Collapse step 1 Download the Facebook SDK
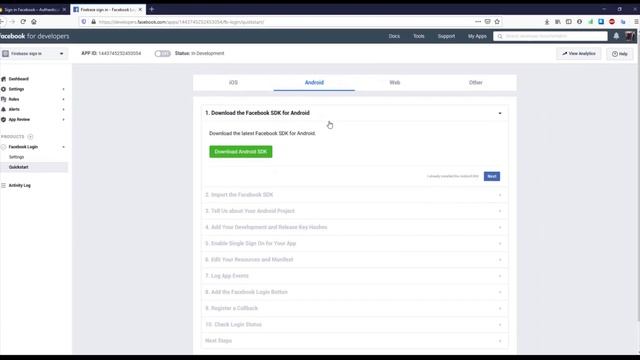 click(354, 113)
